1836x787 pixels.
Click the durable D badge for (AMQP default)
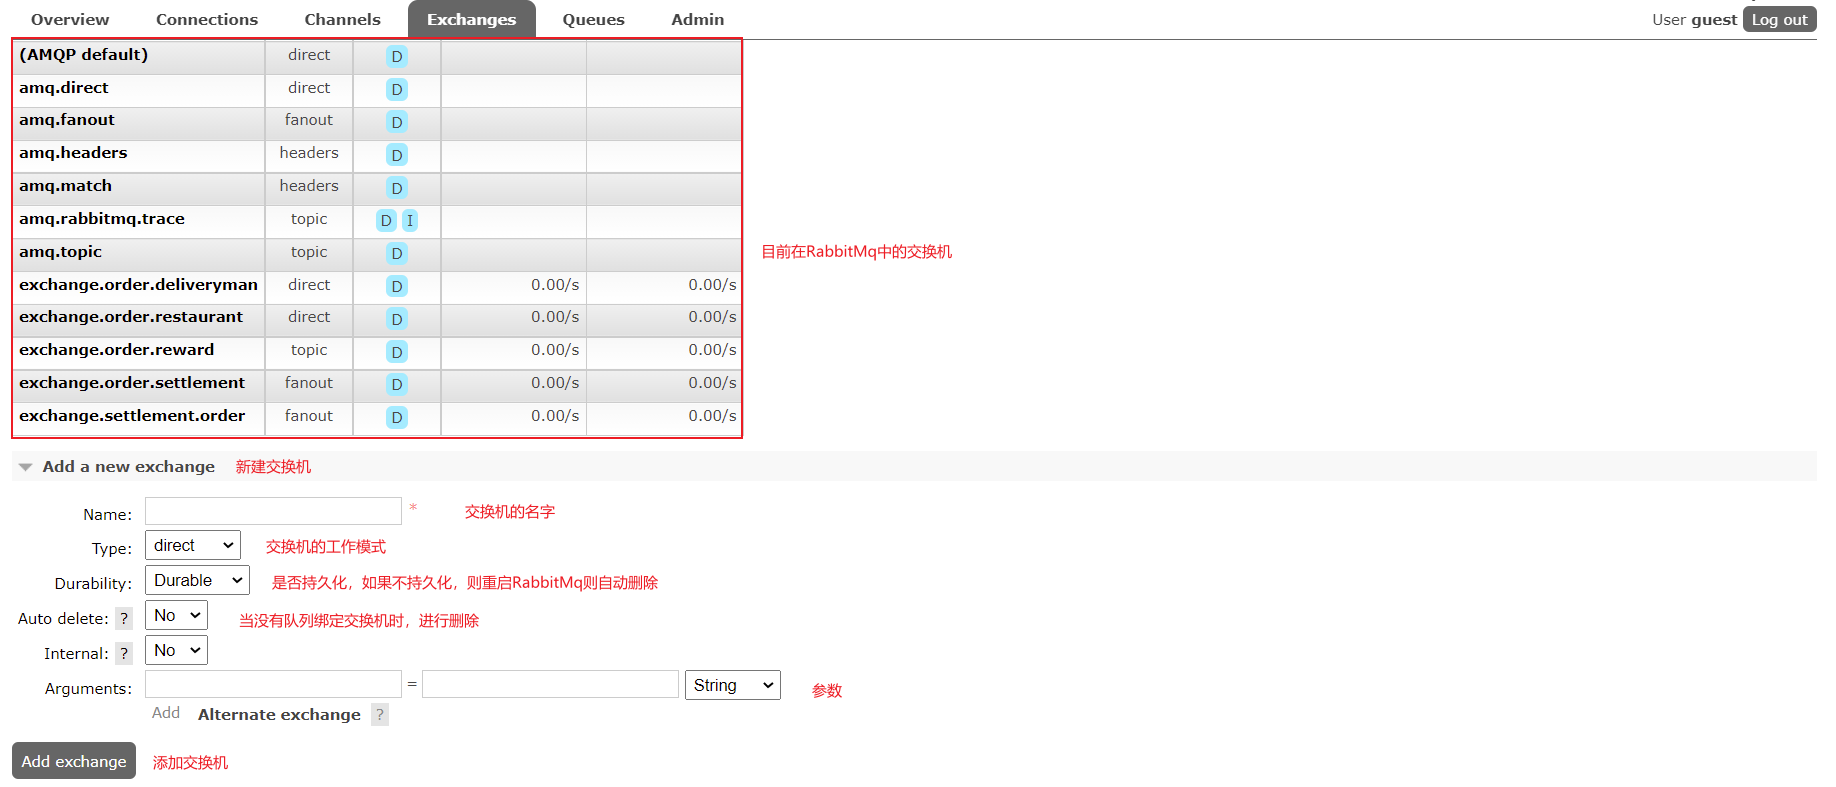pos(397,57)
